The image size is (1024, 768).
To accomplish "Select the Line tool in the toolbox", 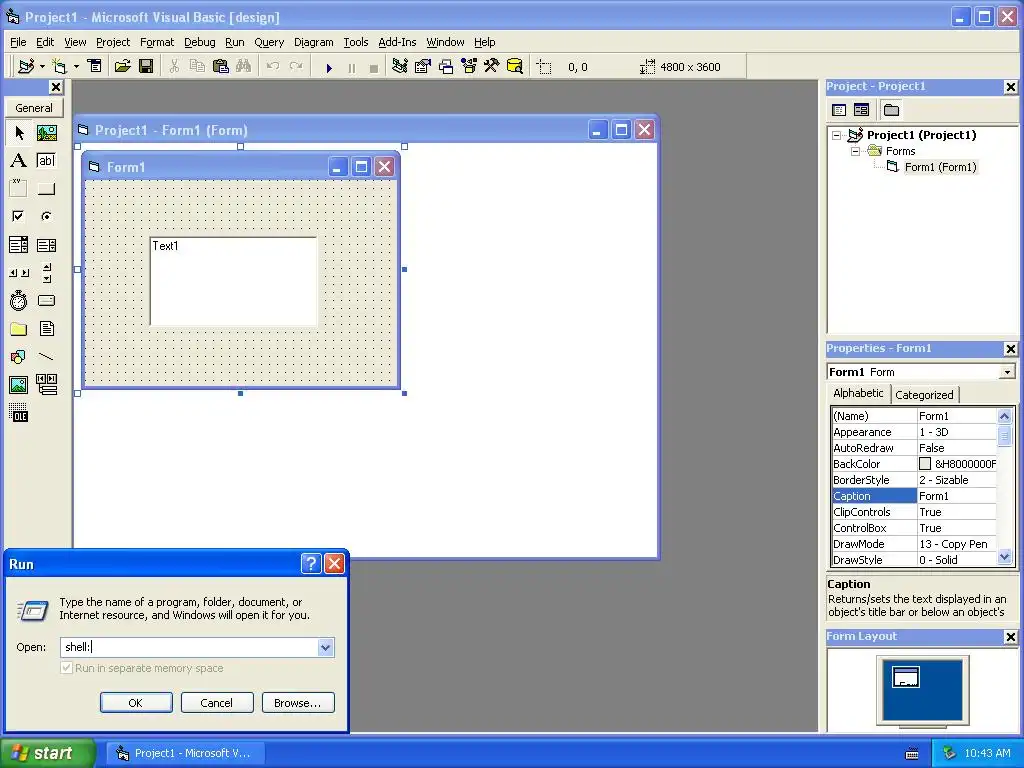I will [46, 357].
